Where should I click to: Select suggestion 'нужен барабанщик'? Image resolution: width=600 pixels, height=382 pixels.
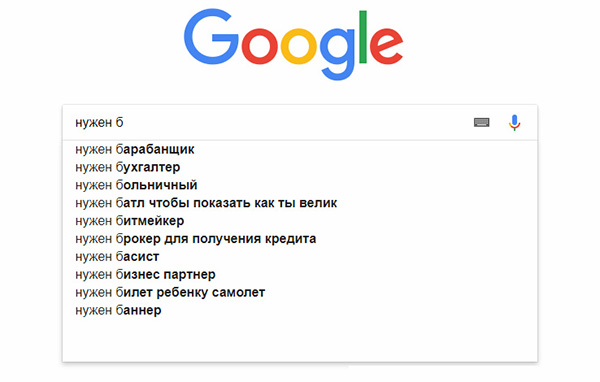pos(135,149)
